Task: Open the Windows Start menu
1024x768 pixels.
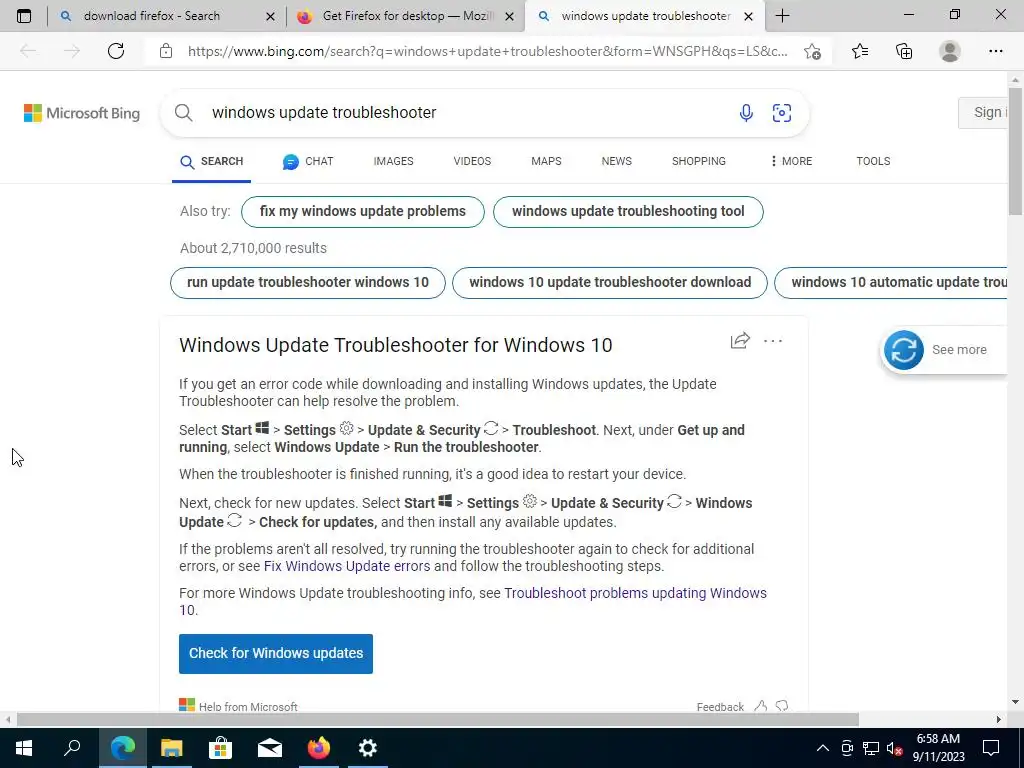Action: [x=24, y=748]
